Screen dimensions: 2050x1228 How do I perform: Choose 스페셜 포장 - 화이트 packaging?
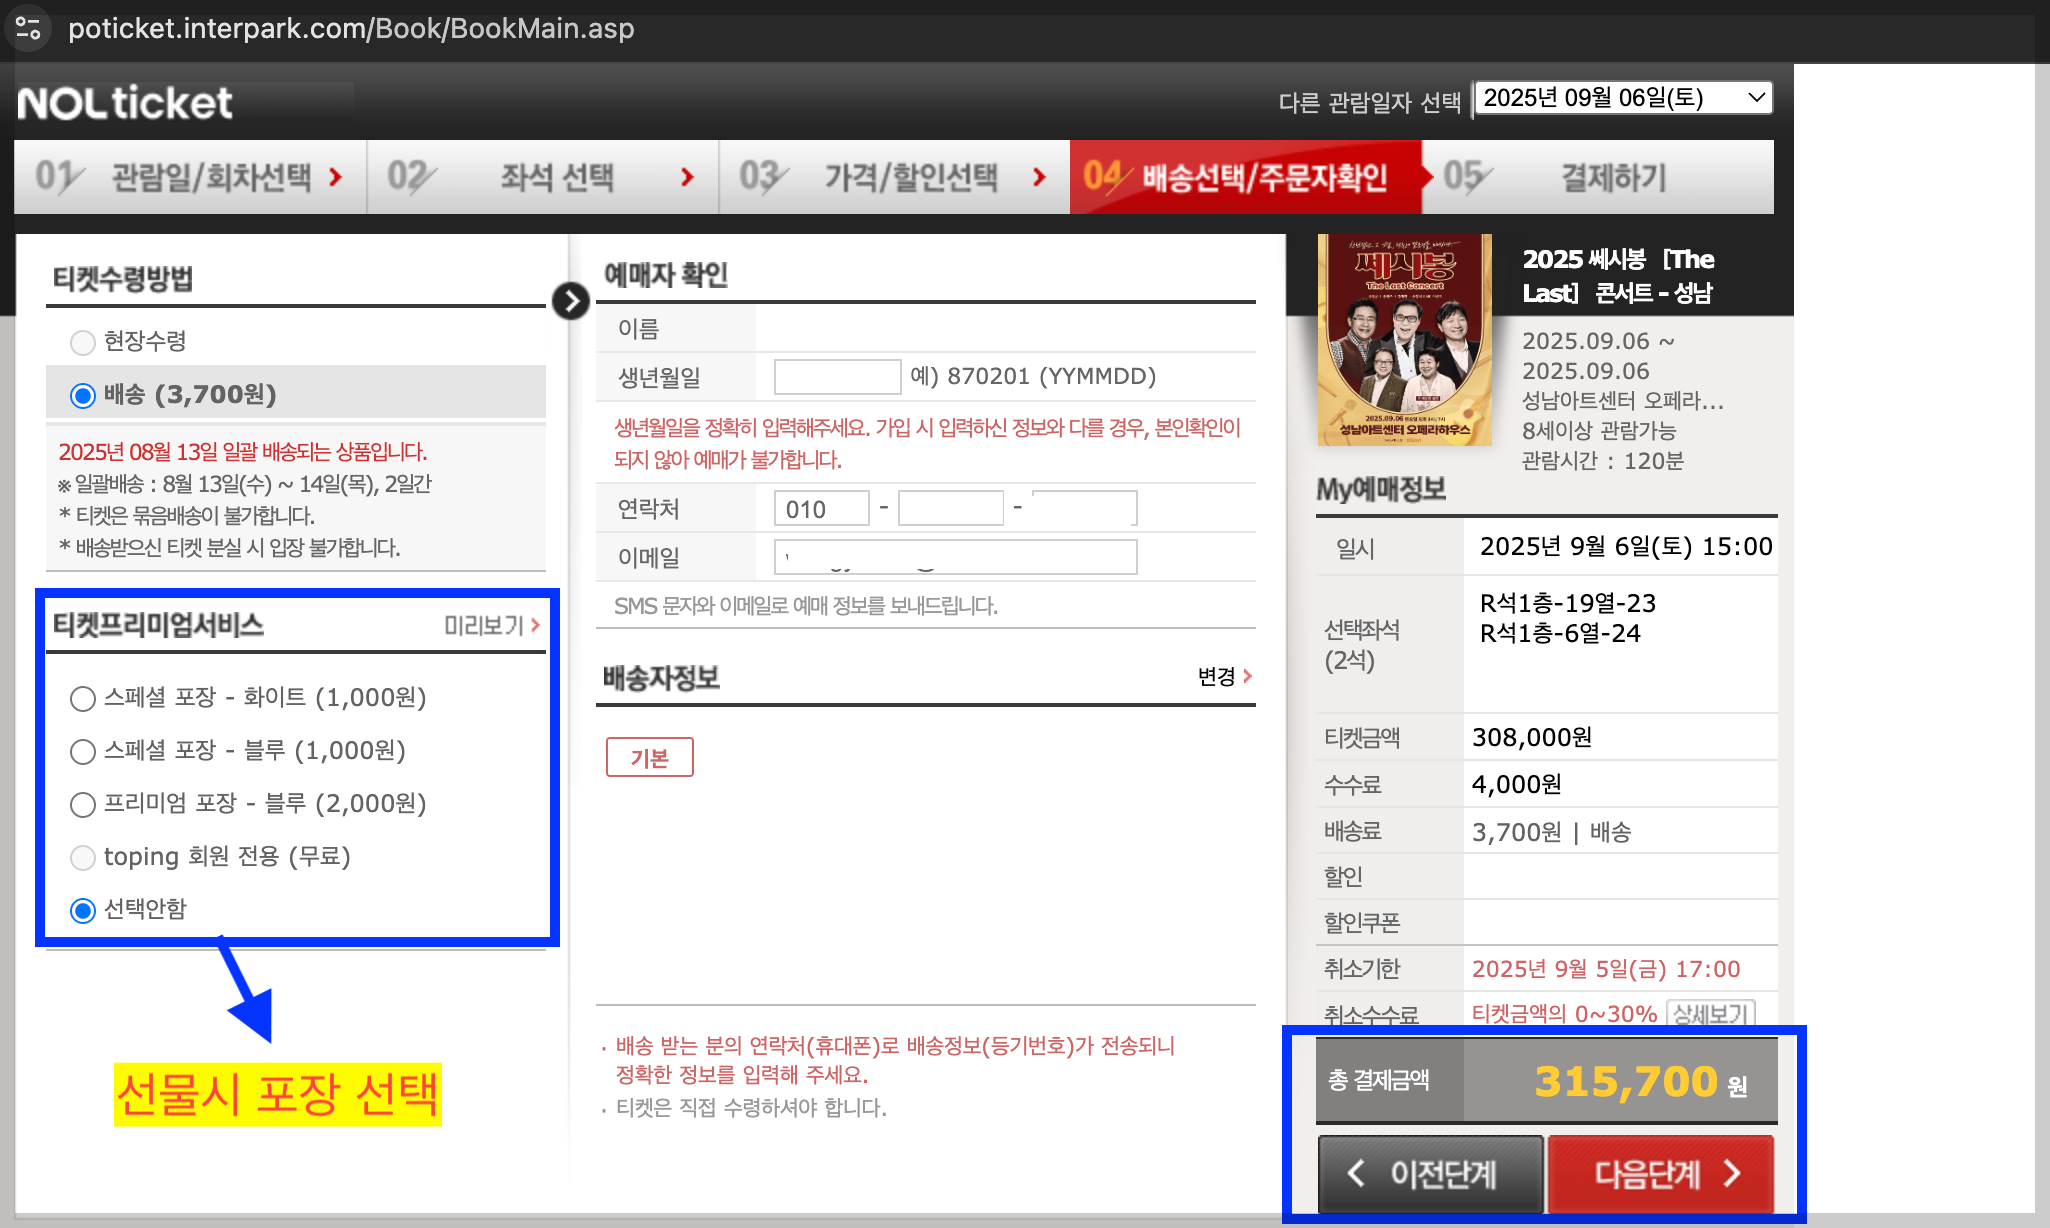(83, 698)
